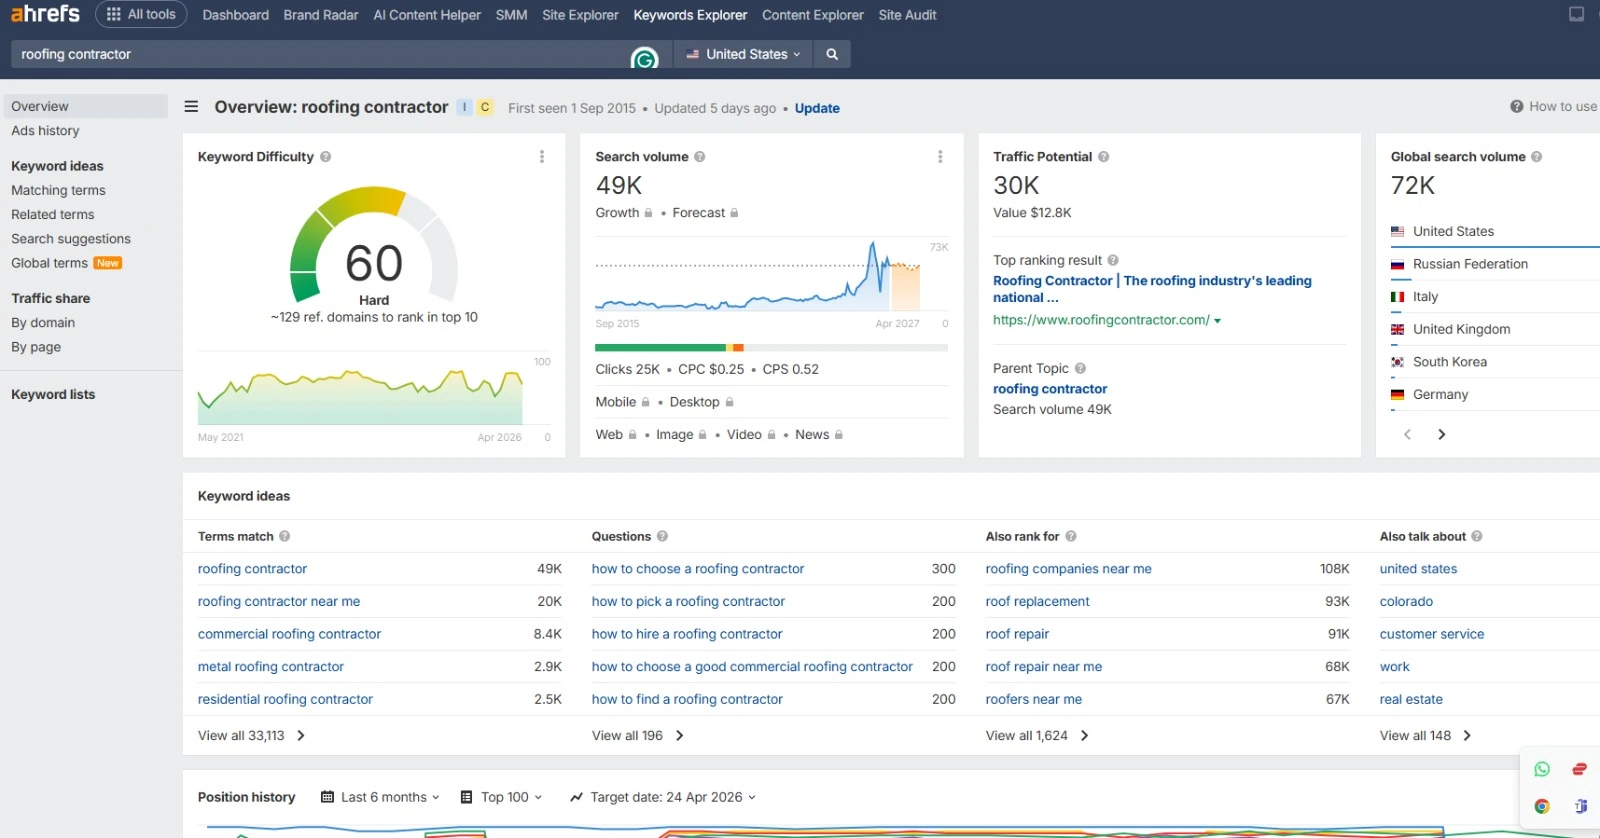Select Ads history in sidebar
This screenshot has height=838, width=1600.
45,131
